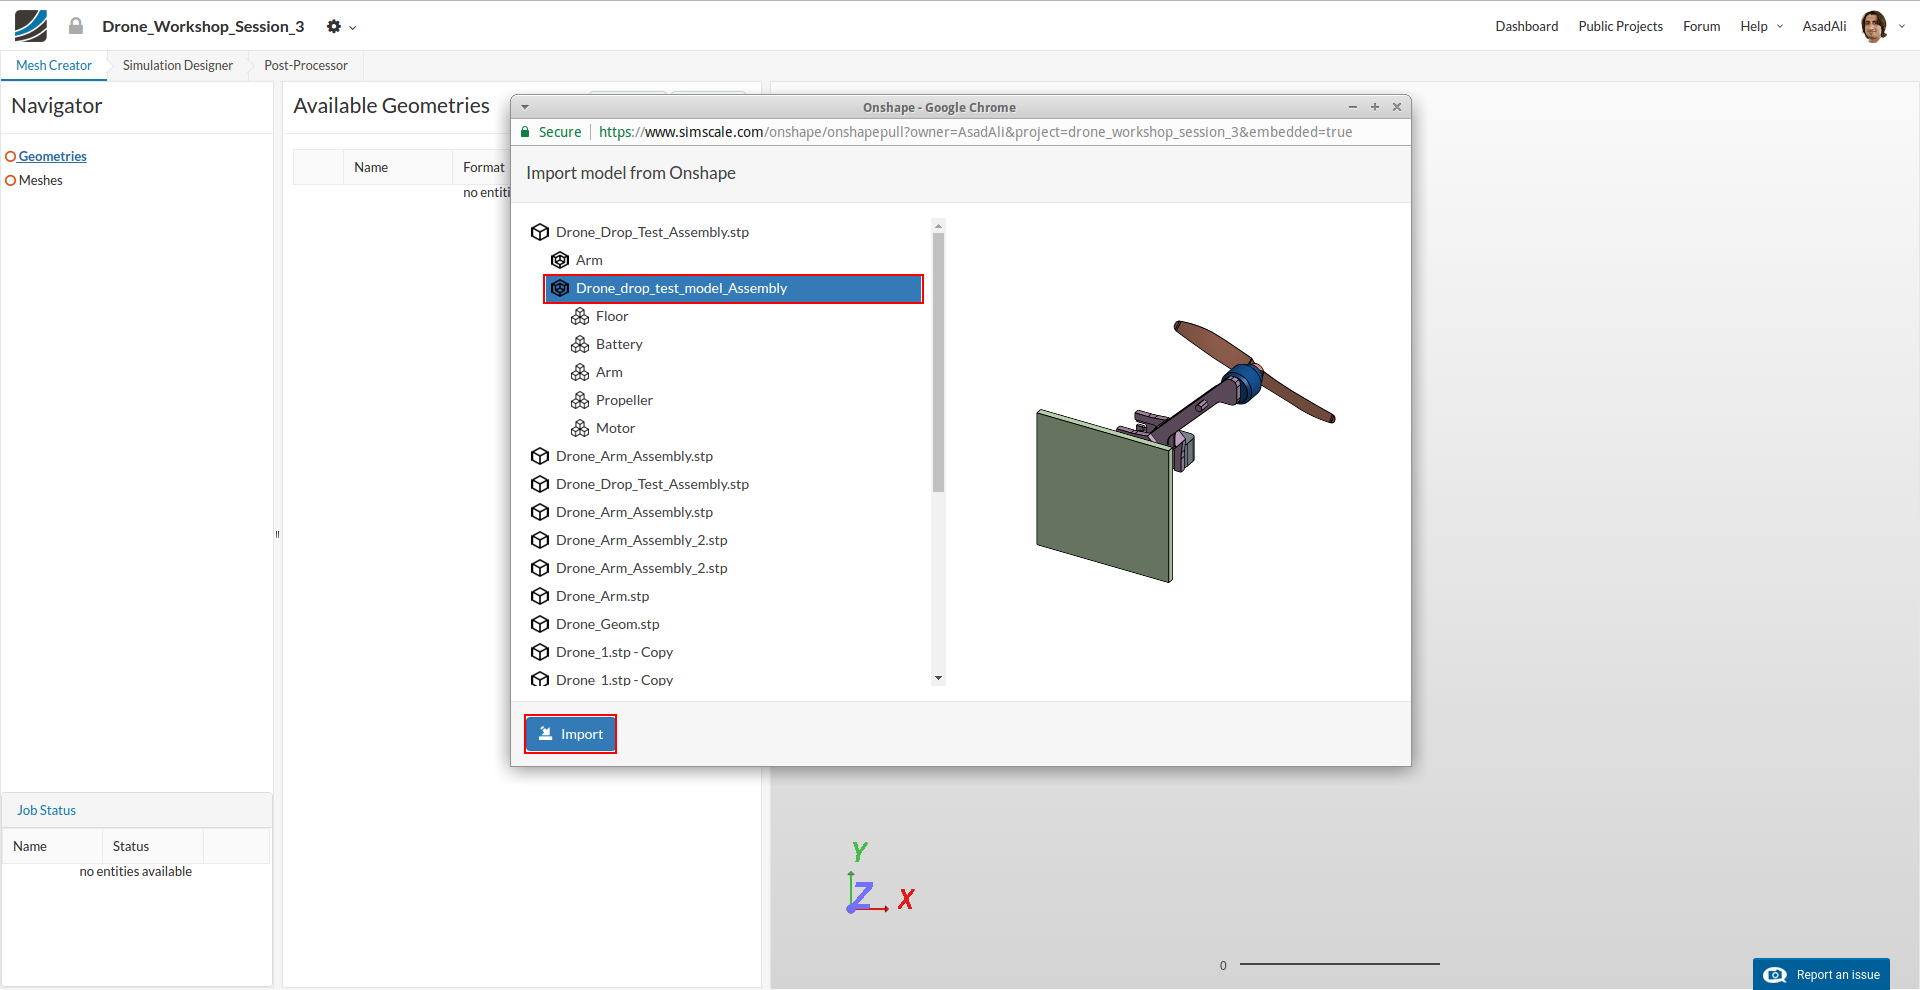Click the Format column header
This screenshot has height=990, width=1920.
coord(484,168)
